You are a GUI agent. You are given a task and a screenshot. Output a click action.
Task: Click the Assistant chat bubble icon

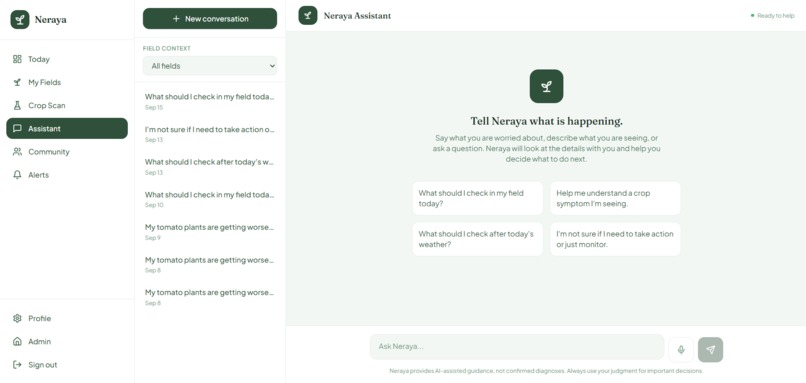[x=17, y=129]
